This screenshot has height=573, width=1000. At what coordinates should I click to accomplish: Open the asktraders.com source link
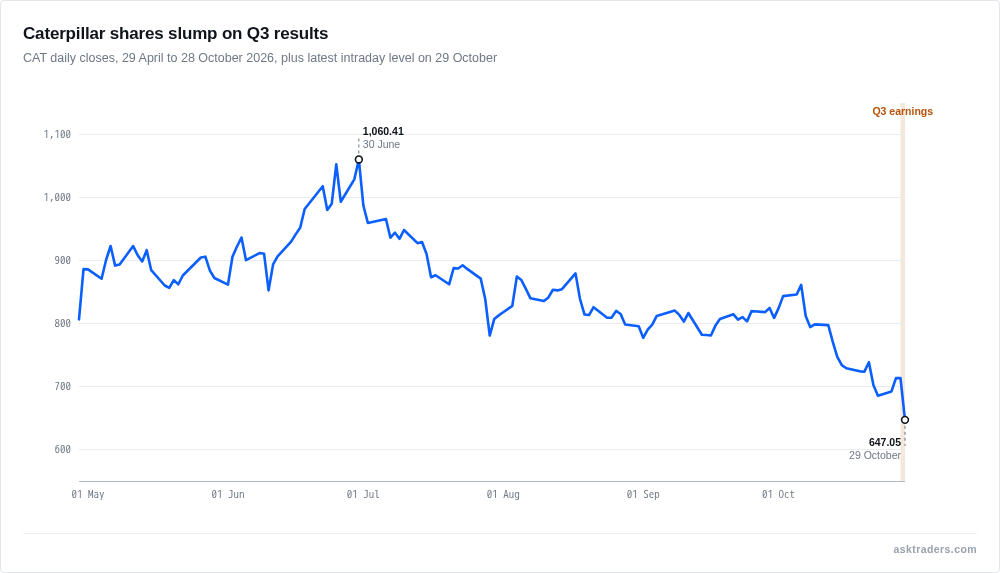point(934,549)
